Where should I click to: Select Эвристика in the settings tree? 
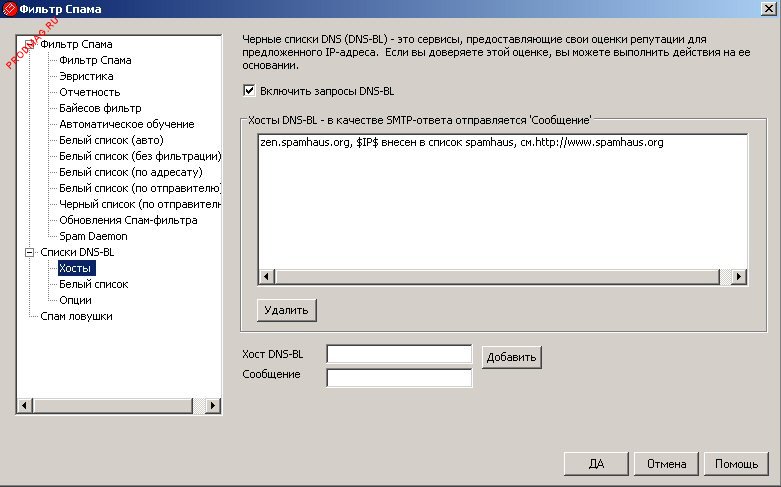point(86,76)
